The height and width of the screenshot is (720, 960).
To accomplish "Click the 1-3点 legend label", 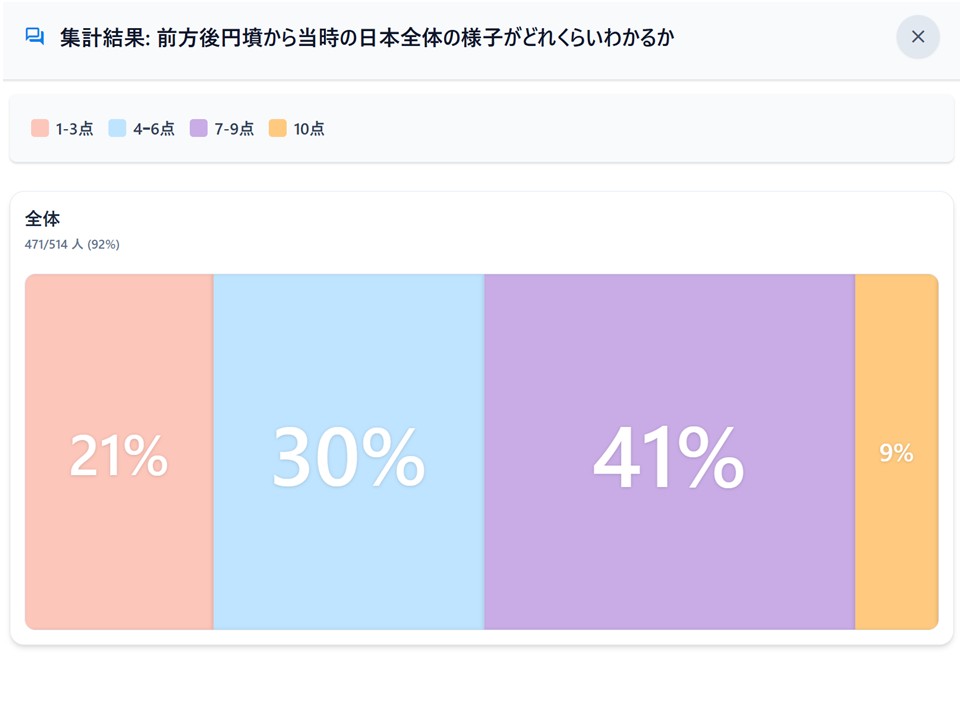I will click(74, 129).
